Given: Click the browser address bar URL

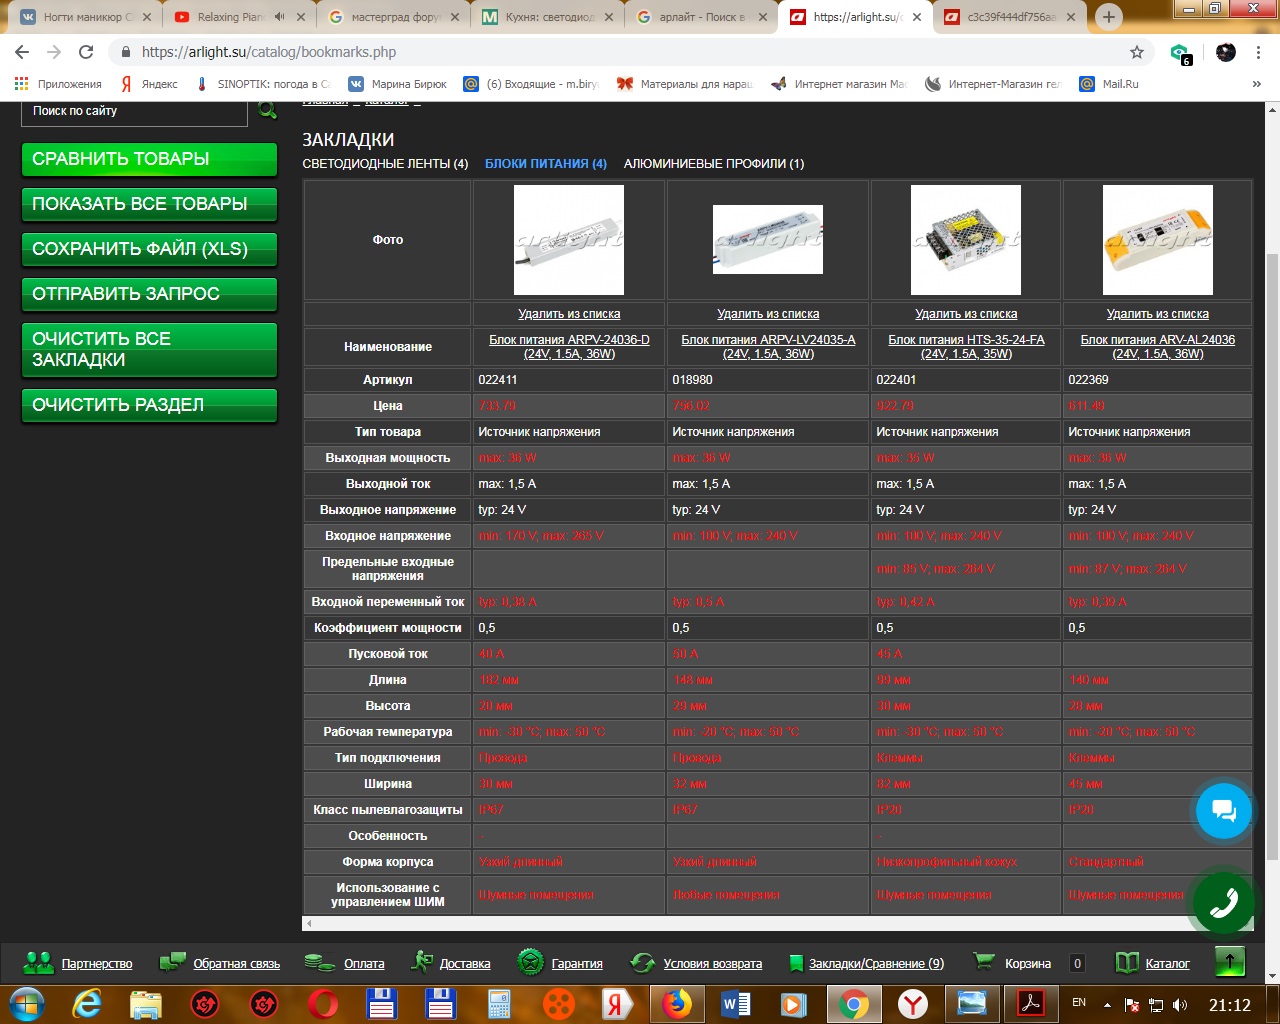Looking at the screenshot, I should click(268, 52).
